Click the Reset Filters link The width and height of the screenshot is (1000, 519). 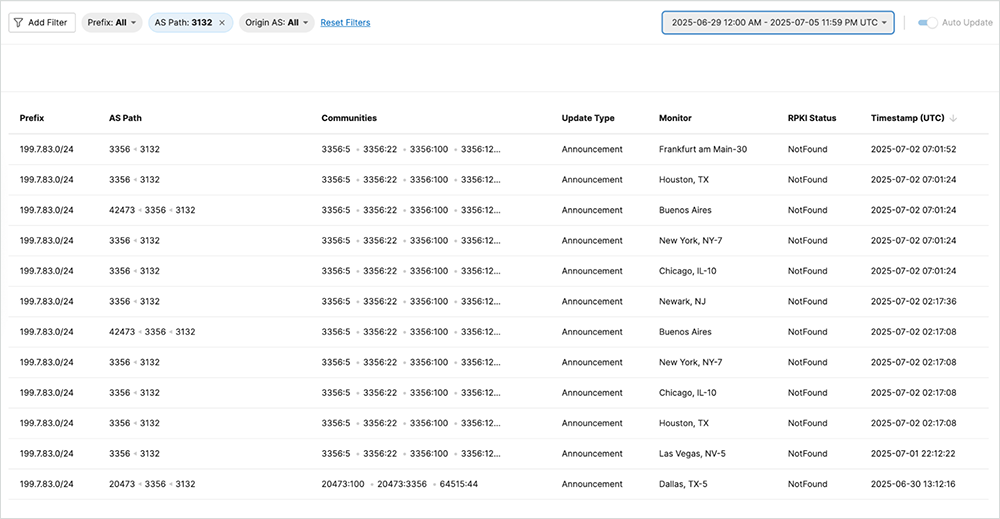pos(345,23)
